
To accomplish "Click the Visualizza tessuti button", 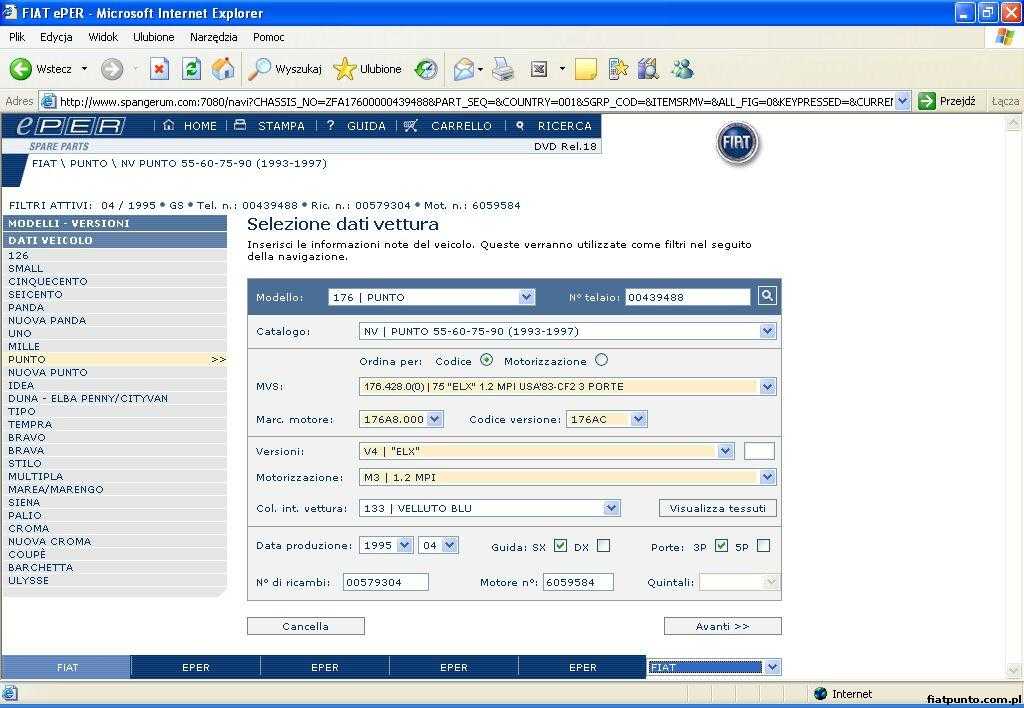I will coord(718,508).
